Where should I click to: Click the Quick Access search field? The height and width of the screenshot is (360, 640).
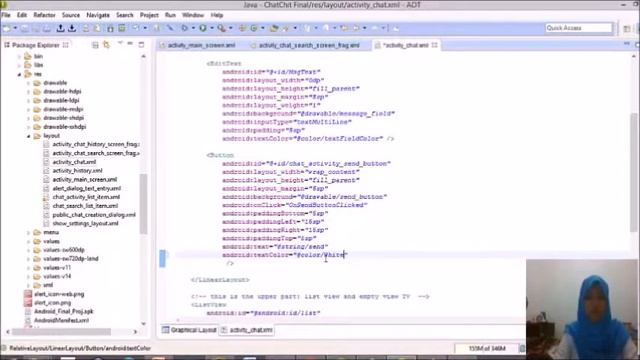[x=579, y=28]
